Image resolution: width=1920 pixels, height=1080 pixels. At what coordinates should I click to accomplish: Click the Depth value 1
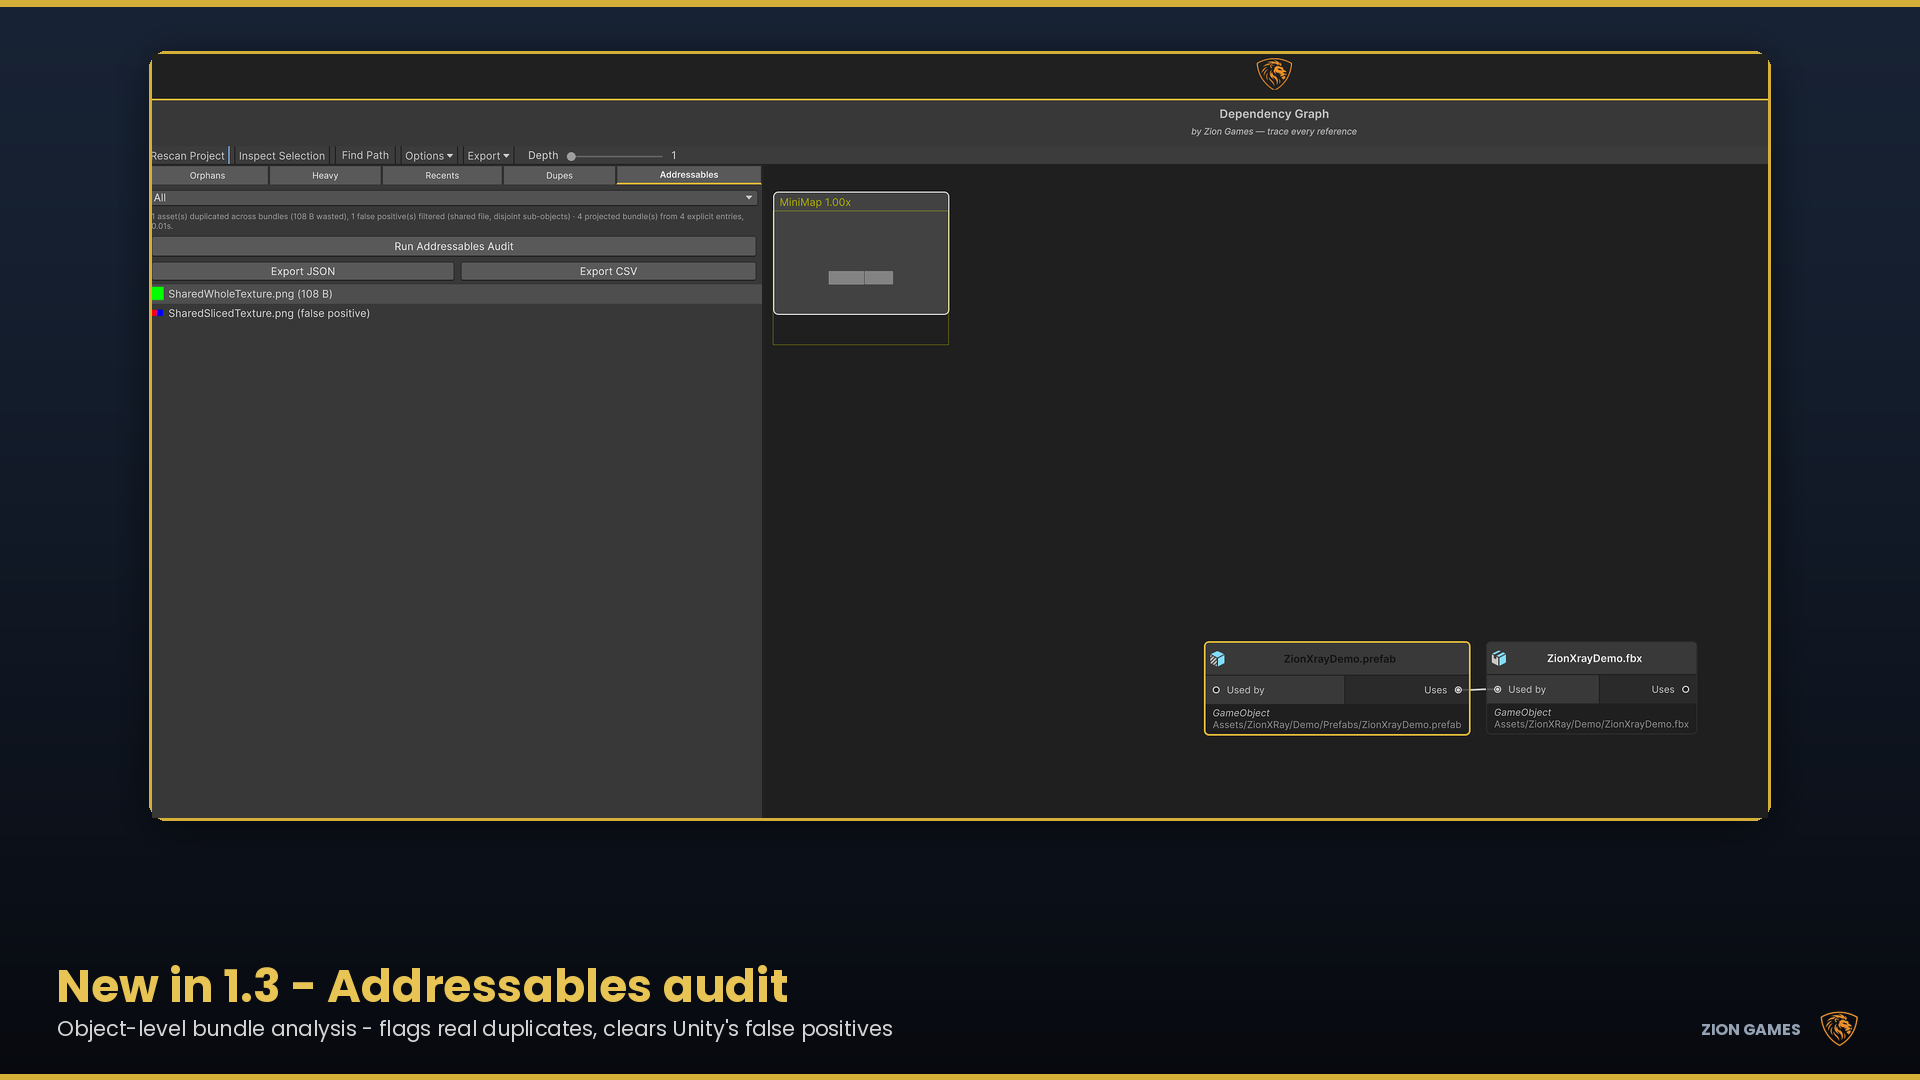tap(674, 156)
